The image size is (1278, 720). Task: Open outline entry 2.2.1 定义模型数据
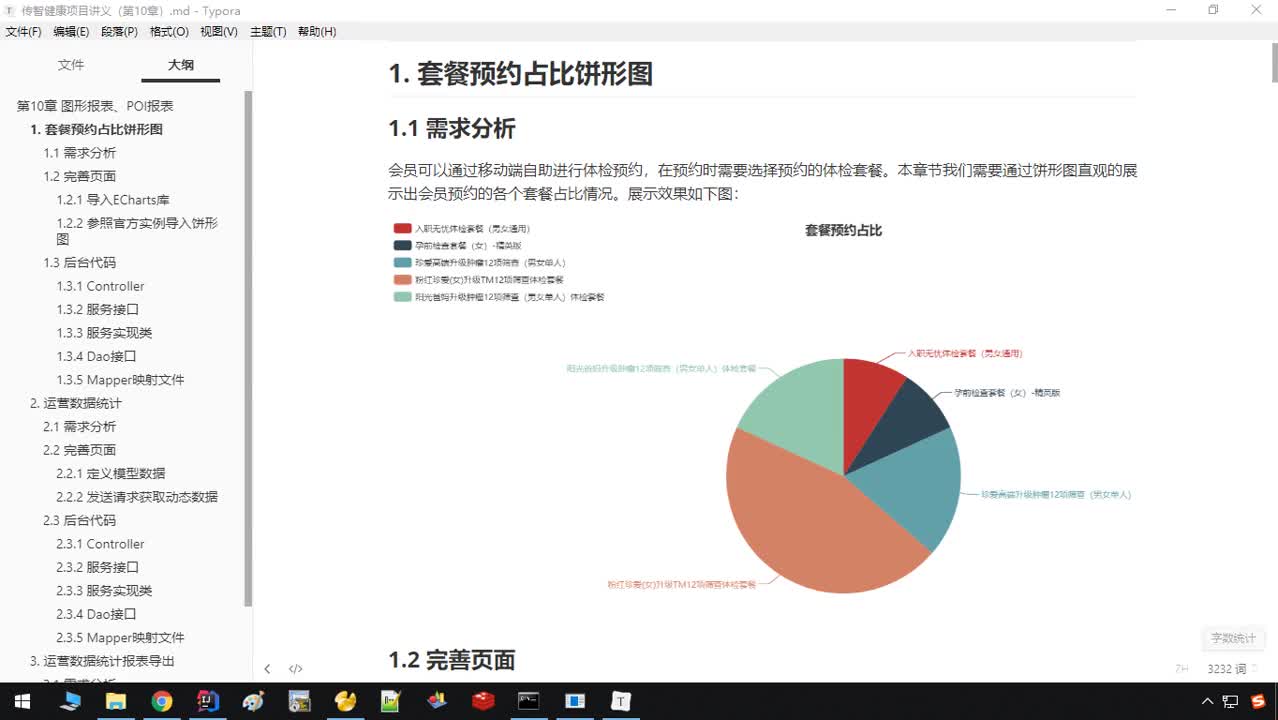click(110, 474)
